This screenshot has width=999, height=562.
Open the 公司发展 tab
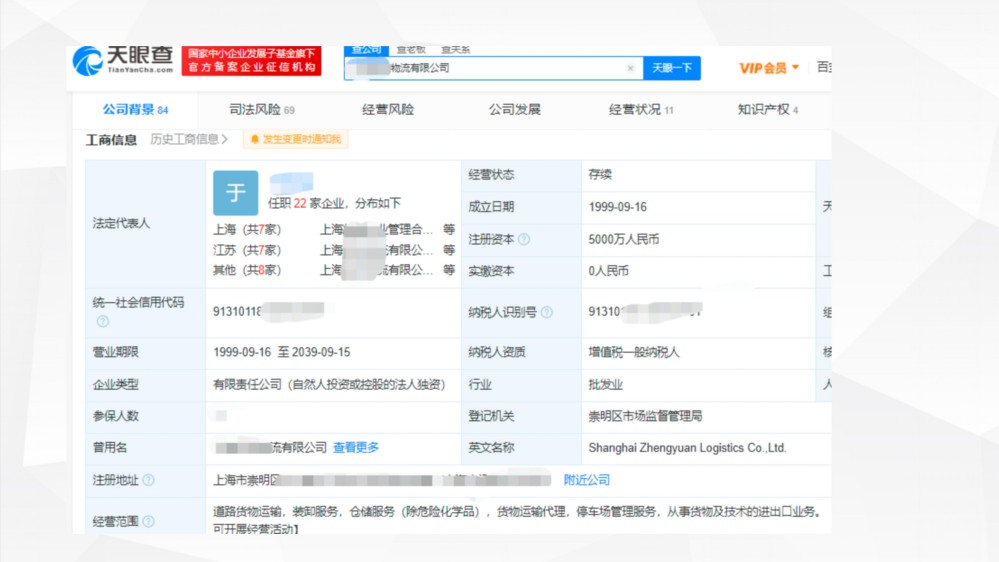[x=515, y=110]
